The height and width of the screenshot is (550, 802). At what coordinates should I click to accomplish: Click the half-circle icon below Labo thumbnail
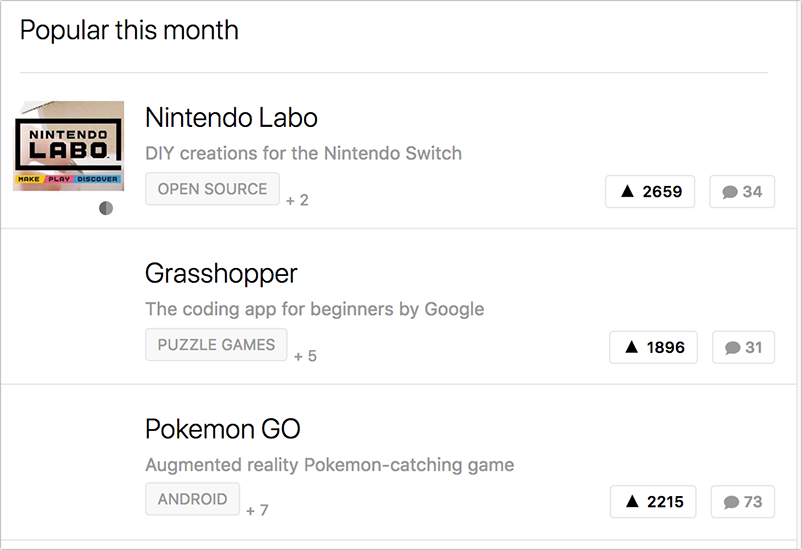click(x=107, y=208)
